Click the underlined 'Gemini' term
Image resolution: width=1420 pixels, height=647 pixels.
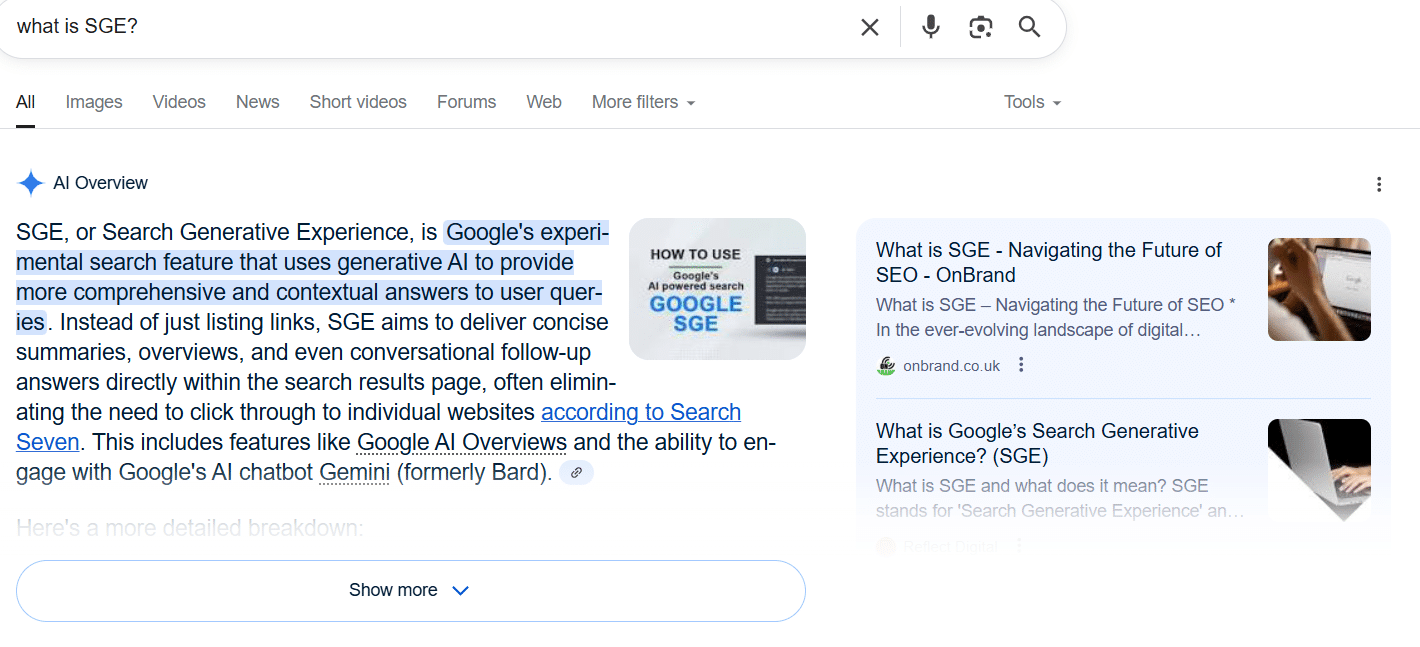point(354,472)
